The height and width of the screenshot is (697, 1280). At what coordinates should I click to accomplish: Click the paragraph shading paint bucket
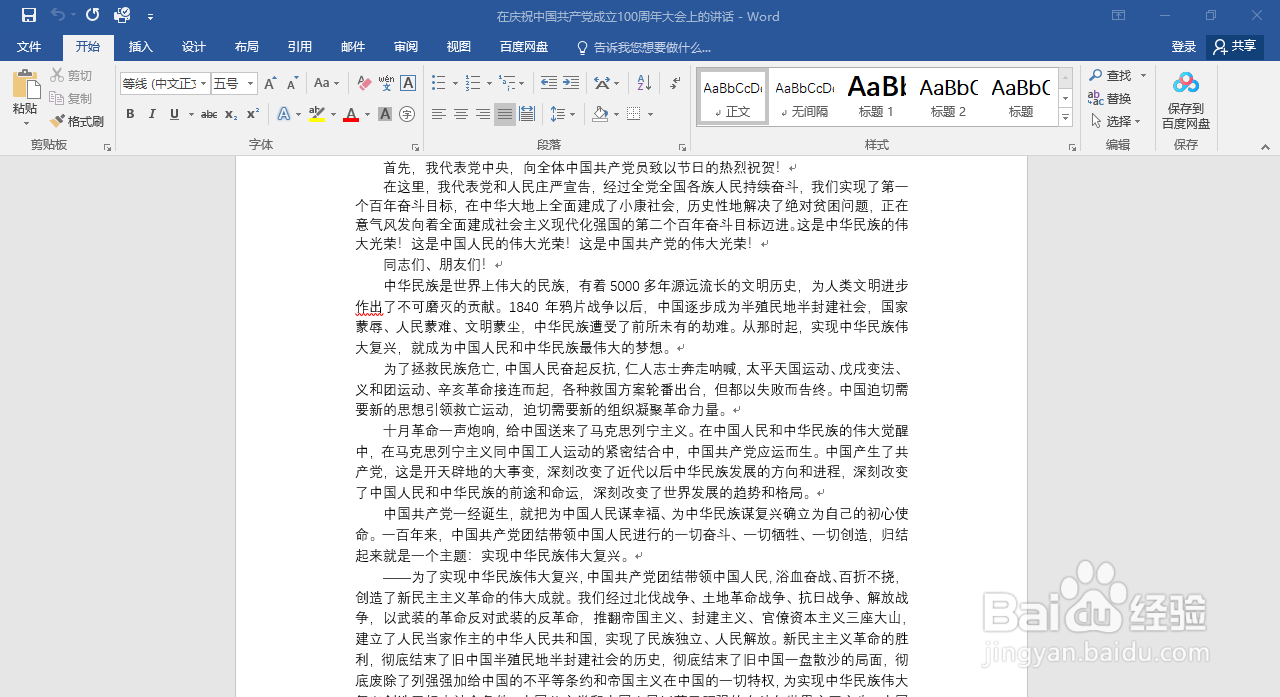[x=598, y=114]
